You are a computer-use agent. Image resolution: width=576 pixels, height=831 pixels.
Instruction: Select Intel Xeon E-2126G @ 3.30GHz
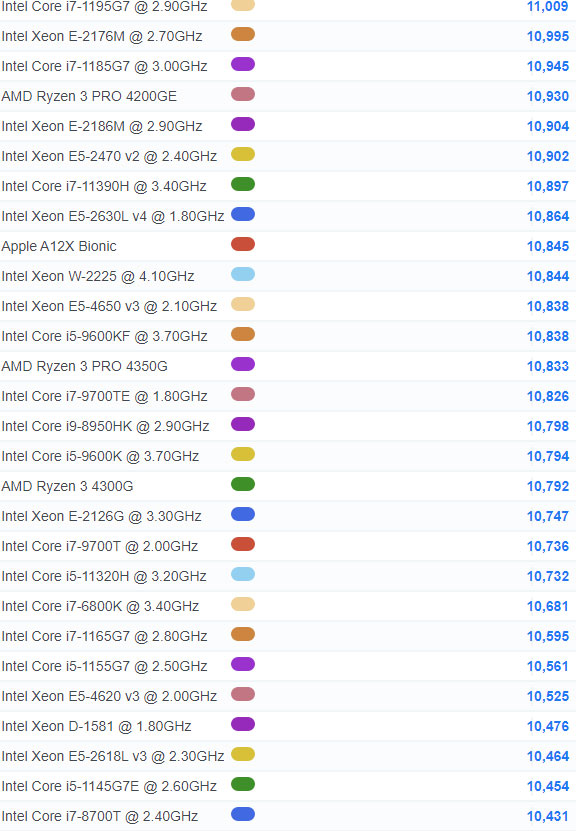(101, 516)
